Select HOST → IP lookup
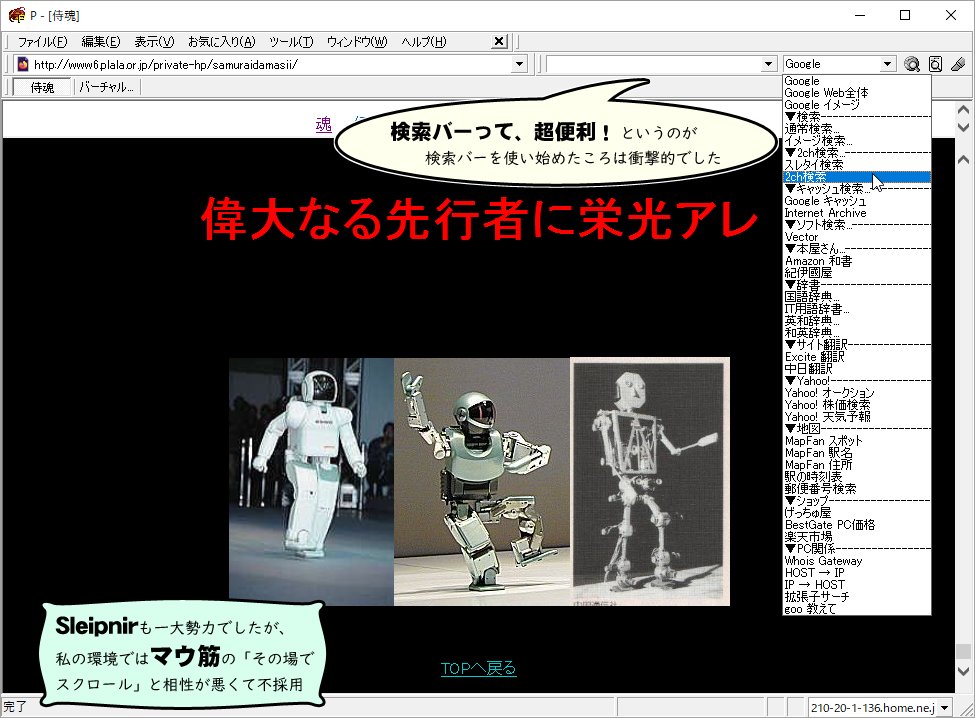 (857, 573)
